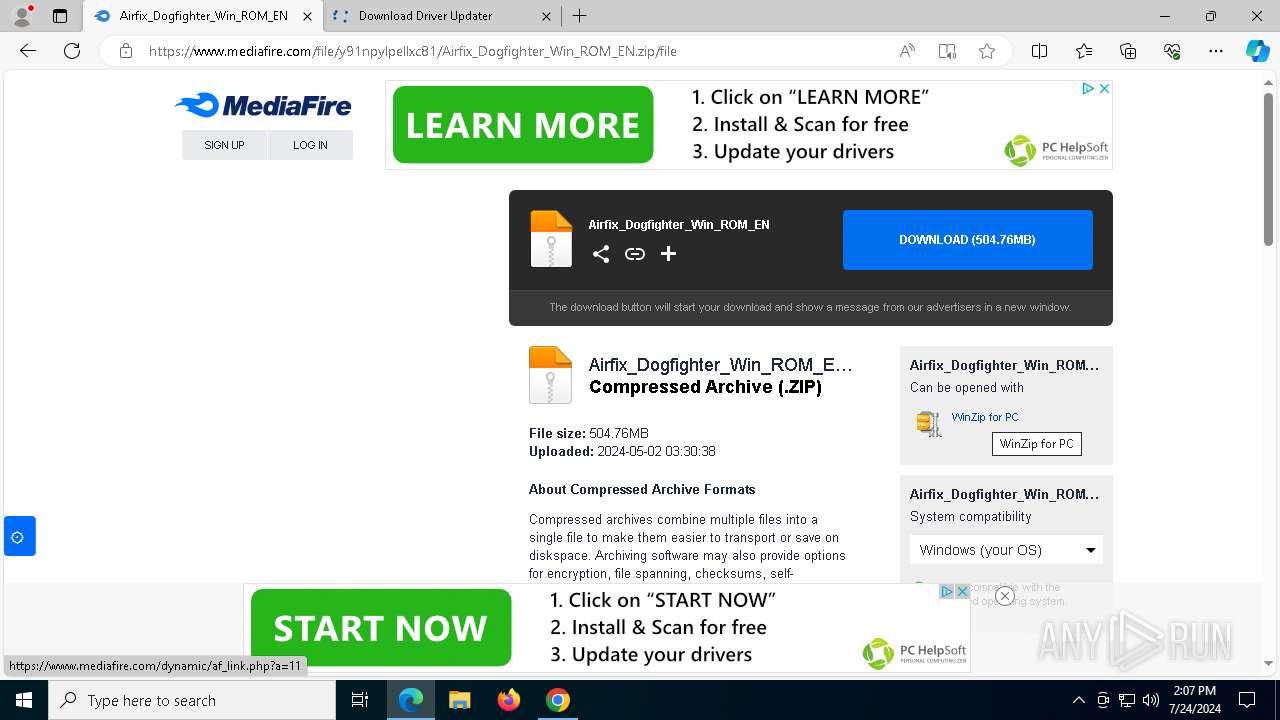Image resolution: width=1280 pixels, height=720 pixels.
Task: Click the SIGN UP button
Action: coord(224,145)
